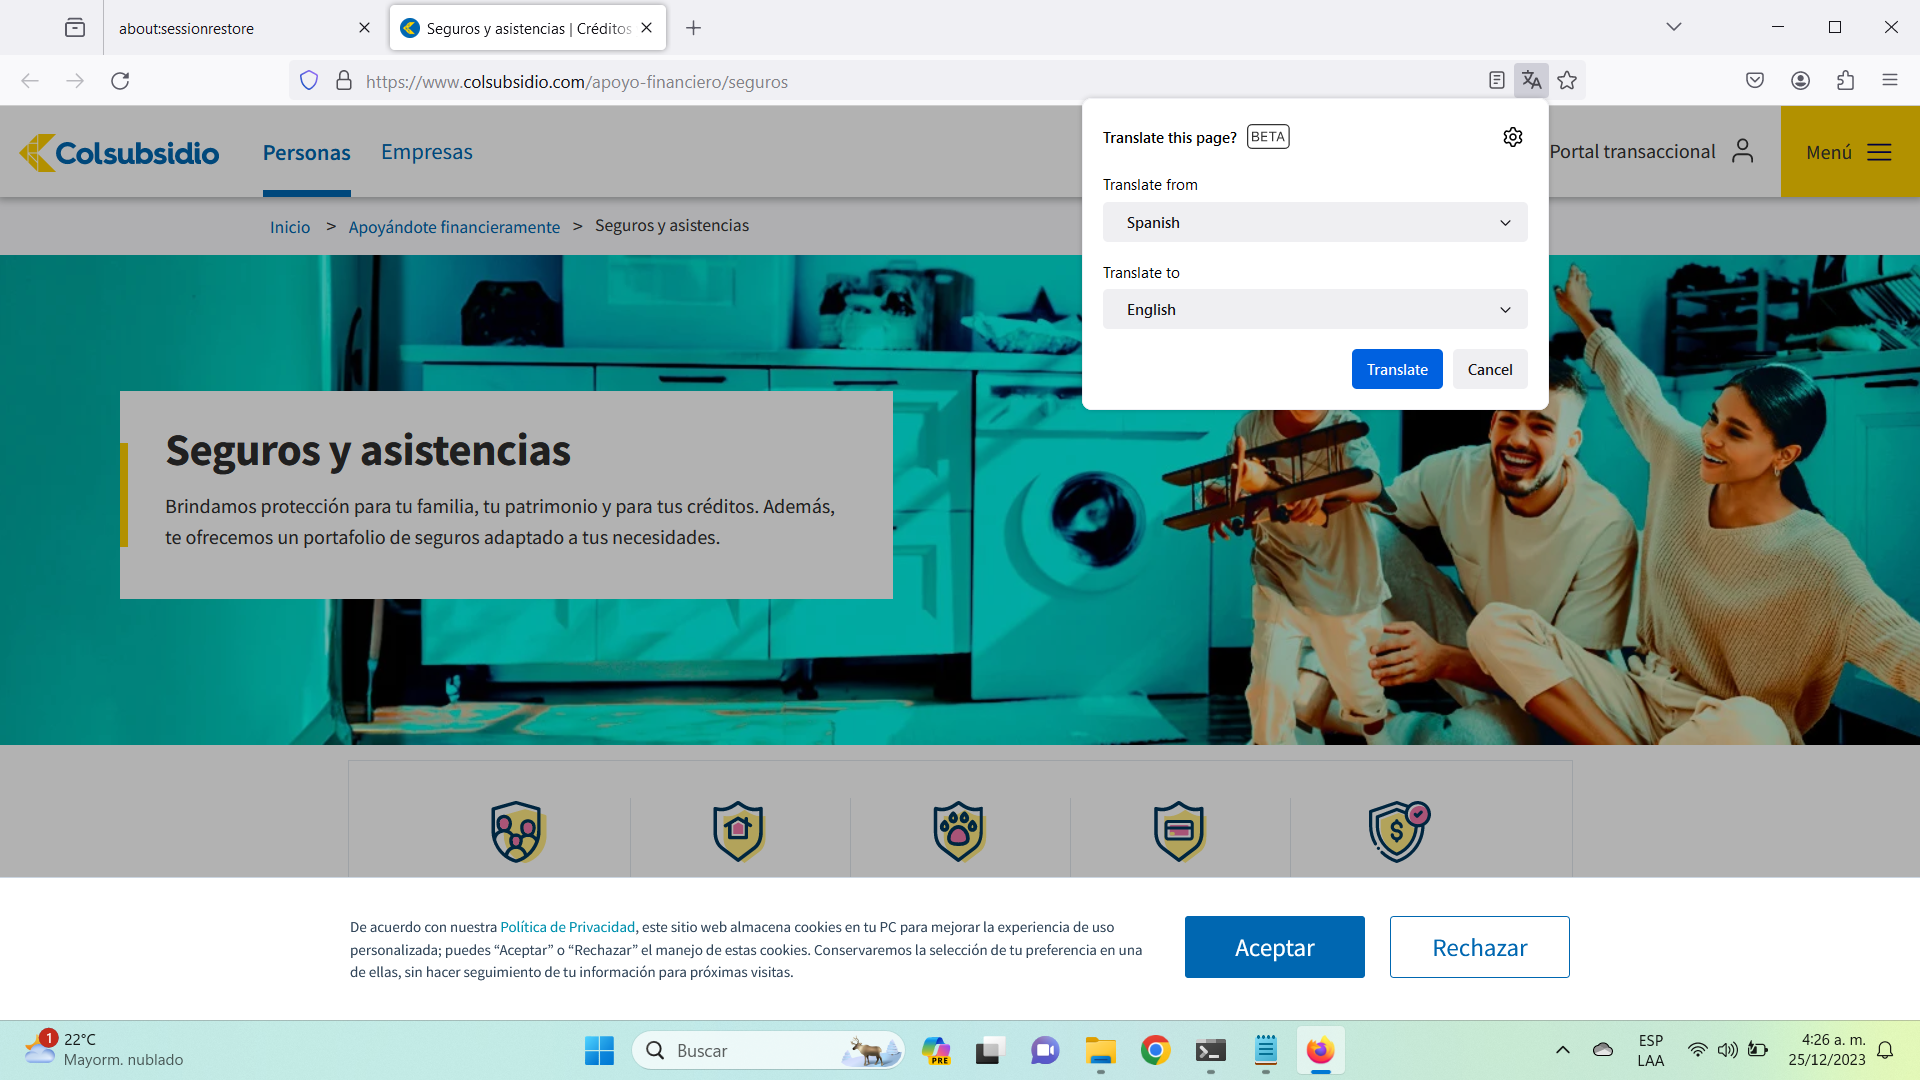This screenshot has height=1080, width=1920.
Task: Open Google Chrome from the taskbar
Action: [x=1155, y=1050]
